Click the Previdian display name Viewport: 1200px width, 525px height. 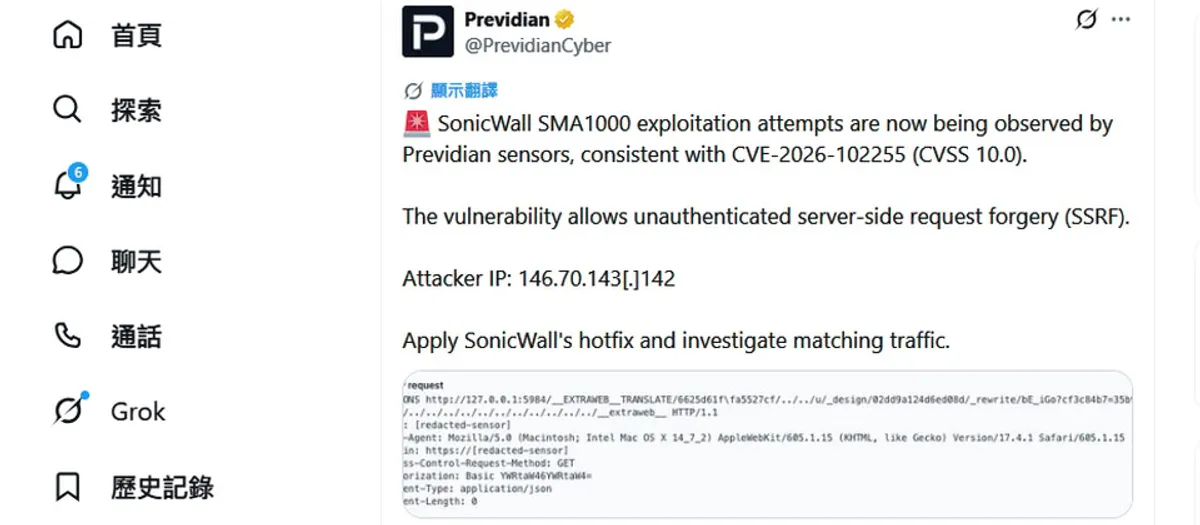click(x=507, y=19)
